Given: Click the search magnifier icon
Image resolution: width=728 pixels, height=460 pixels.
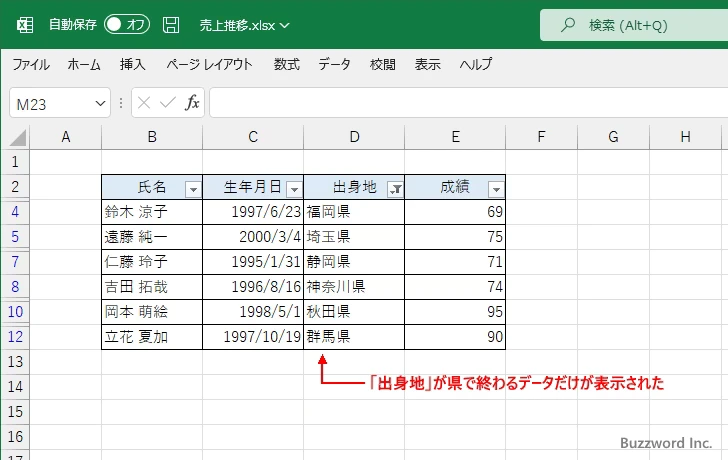Looking at the screenshot, I should tap(567, 25).
